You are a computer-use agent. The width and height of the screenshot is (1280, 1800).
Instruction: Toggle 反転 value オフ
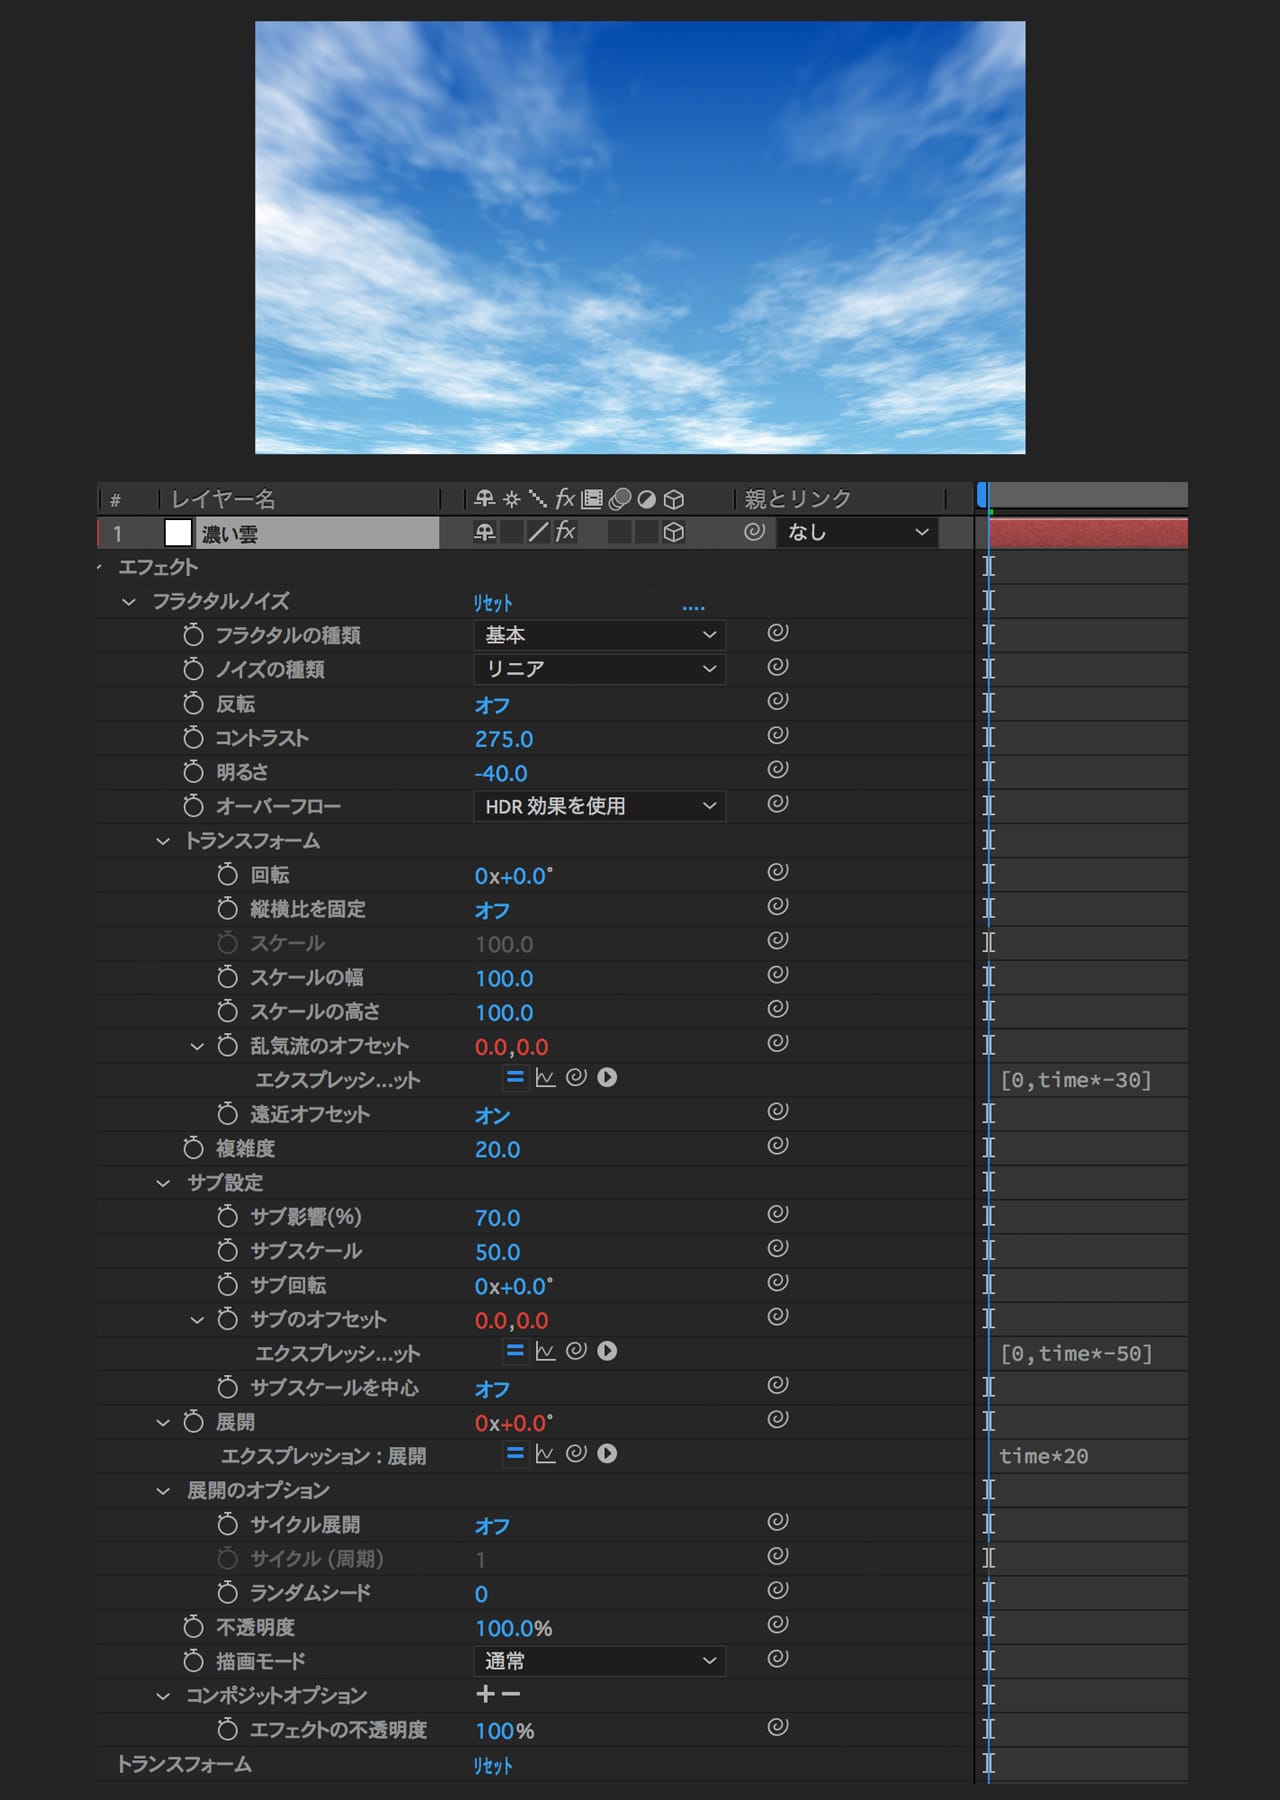(x=492, y=705)
